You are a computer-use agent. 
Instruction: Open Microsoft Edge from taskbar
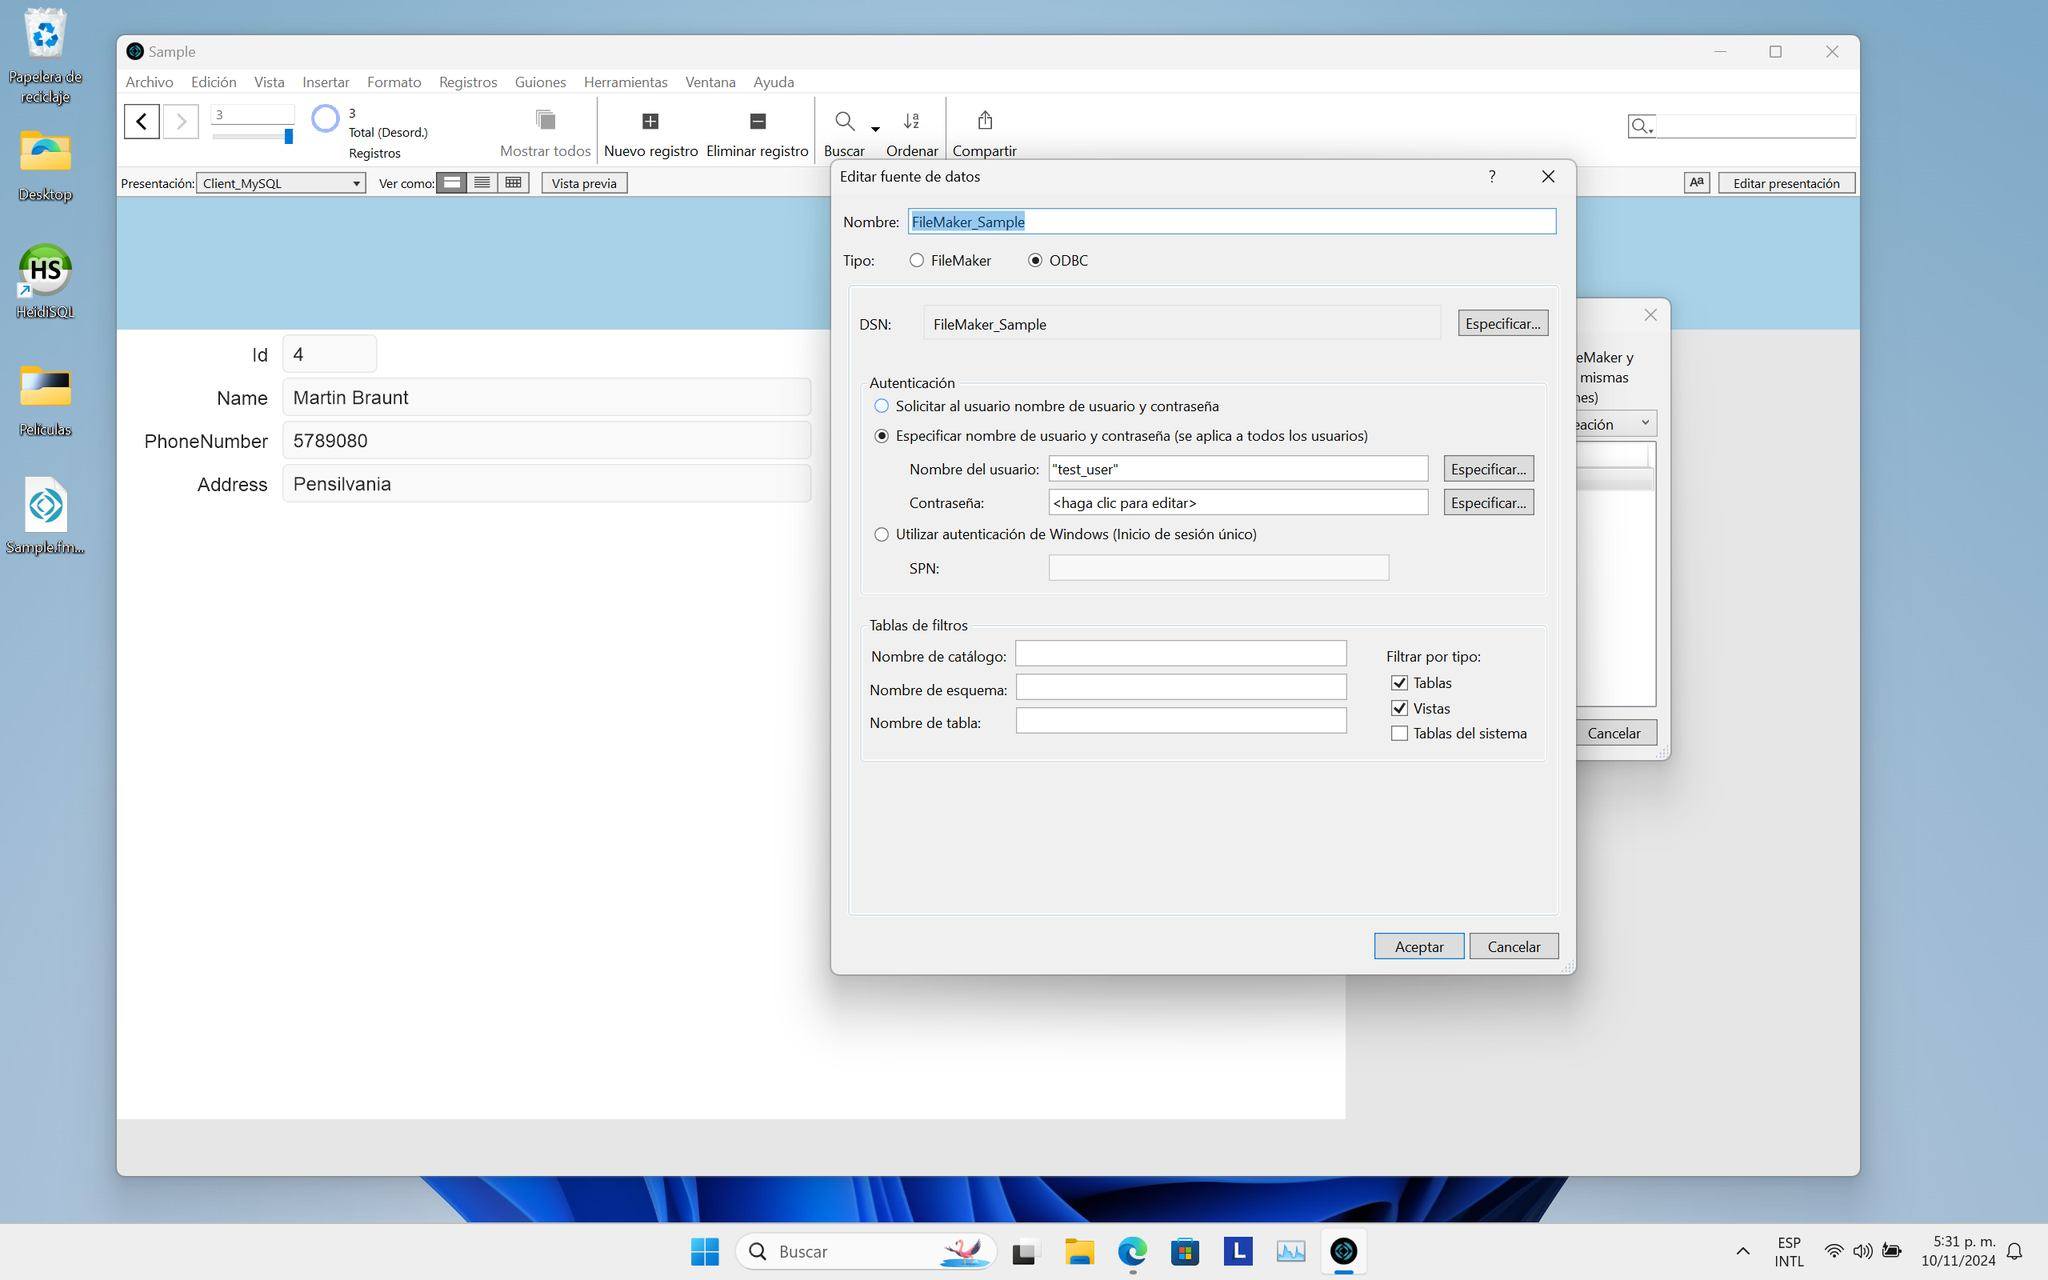1132,1251
